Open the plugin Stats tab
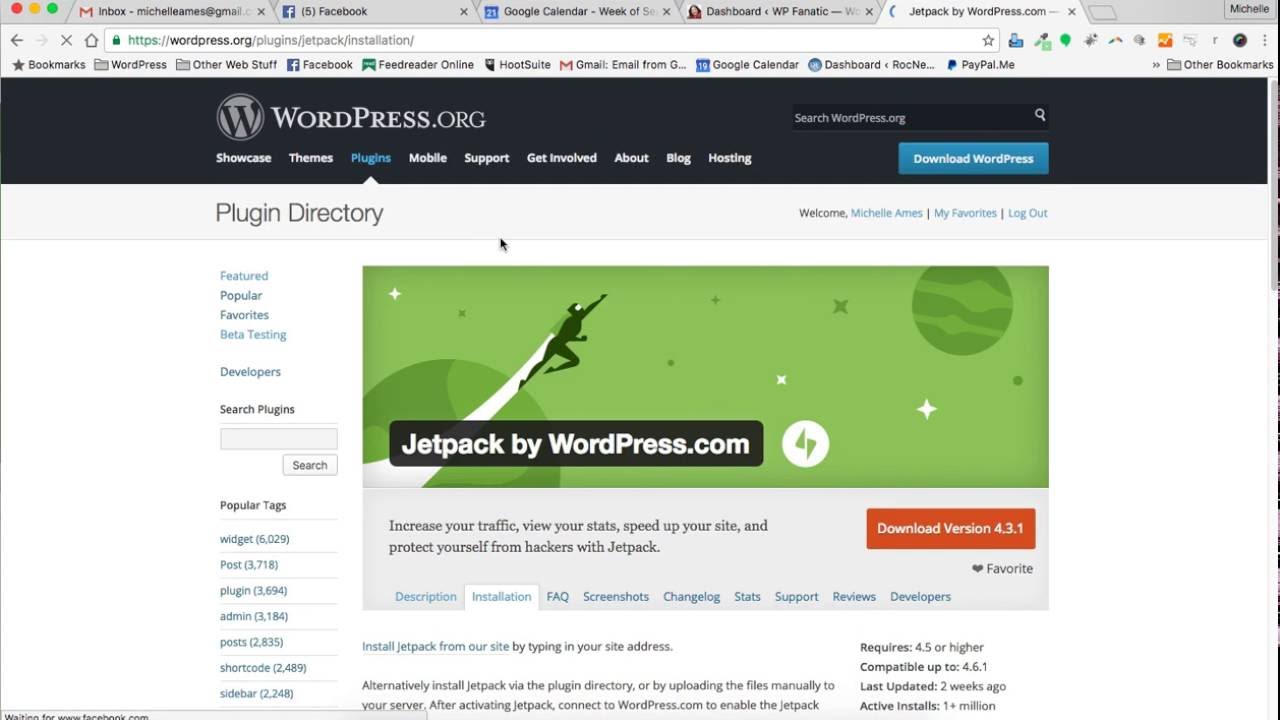 tap(747, 597)
